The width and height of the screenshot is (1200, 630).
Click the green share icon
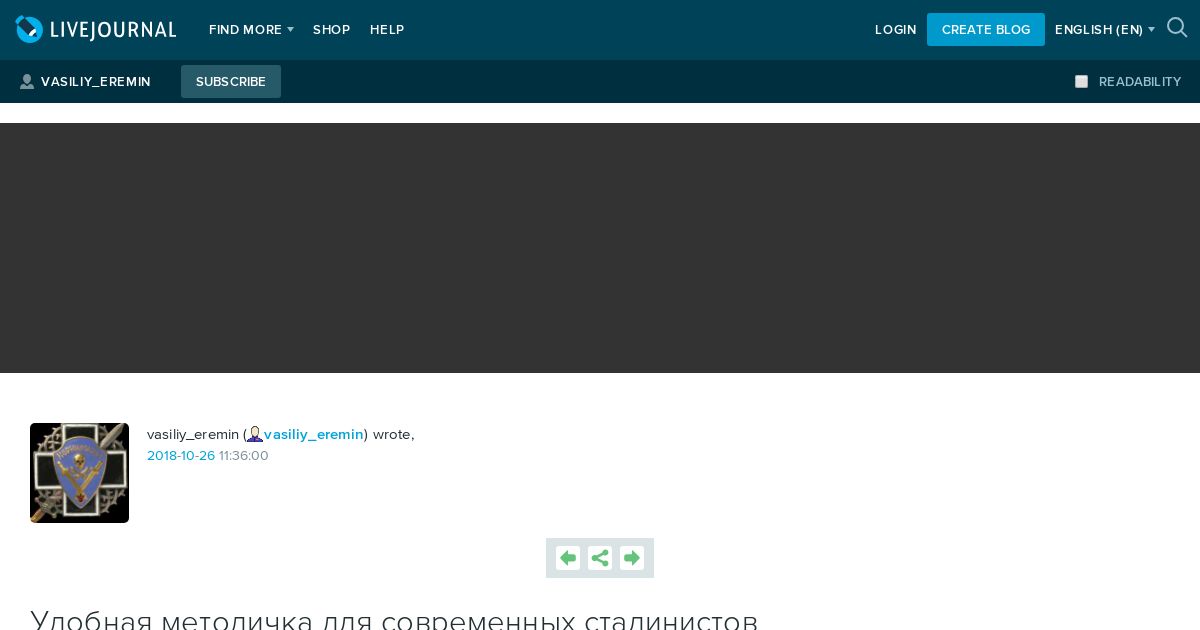pyautogui.click(x=600, y=558)
